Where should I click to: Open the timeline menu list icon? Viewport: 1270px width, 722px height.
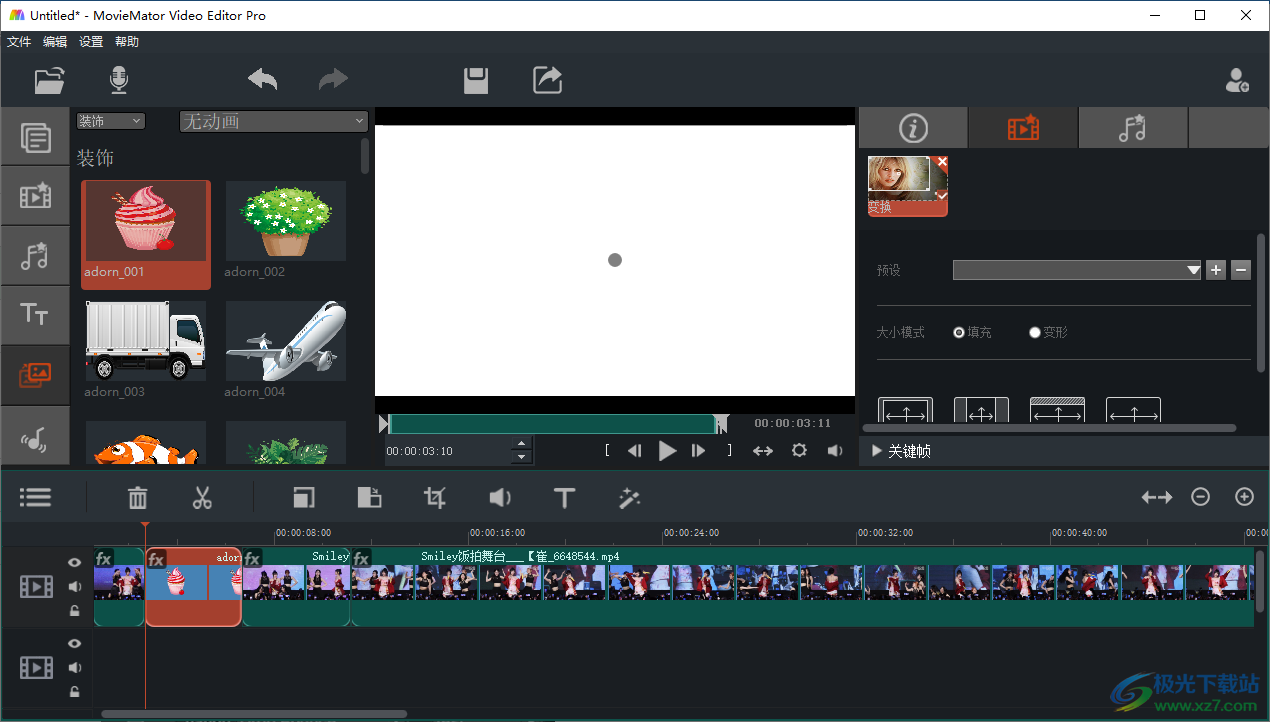pos(36,497)
